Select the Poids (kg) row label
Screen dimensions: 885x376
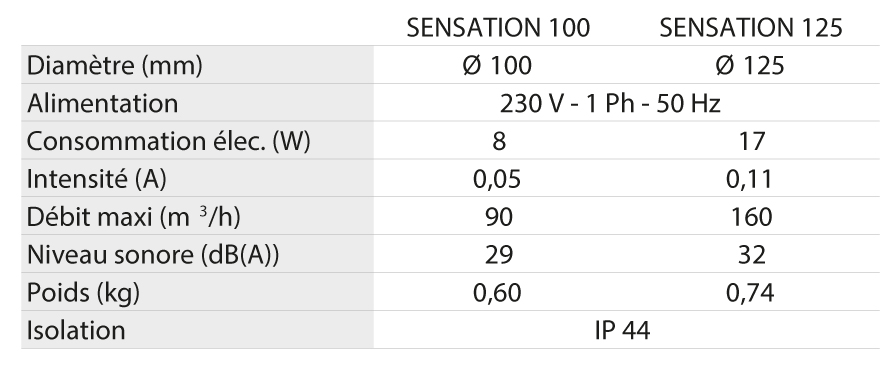tap(83, 293)
